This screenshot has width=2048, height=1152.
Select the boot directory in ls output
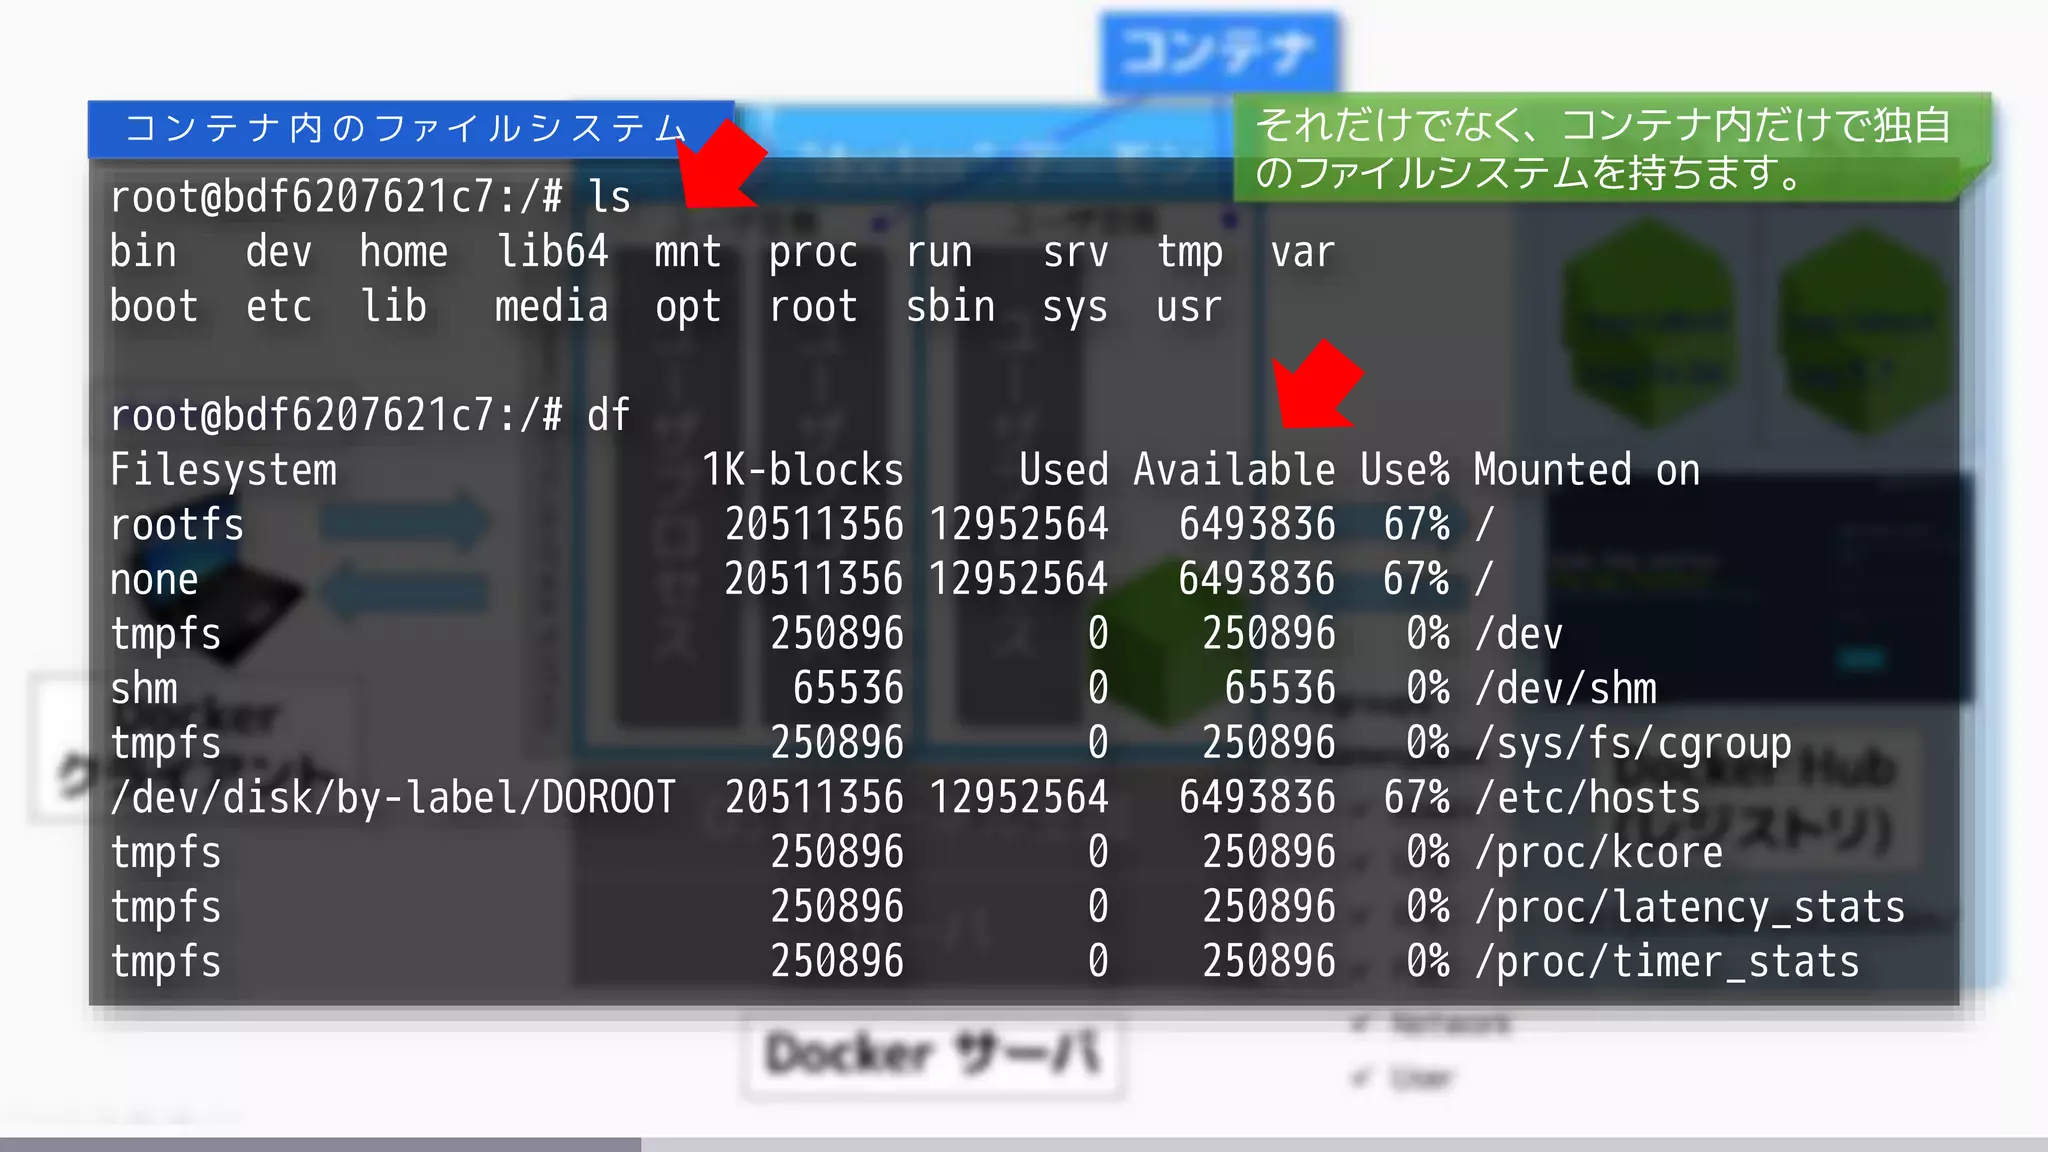(x=154, y=306)
